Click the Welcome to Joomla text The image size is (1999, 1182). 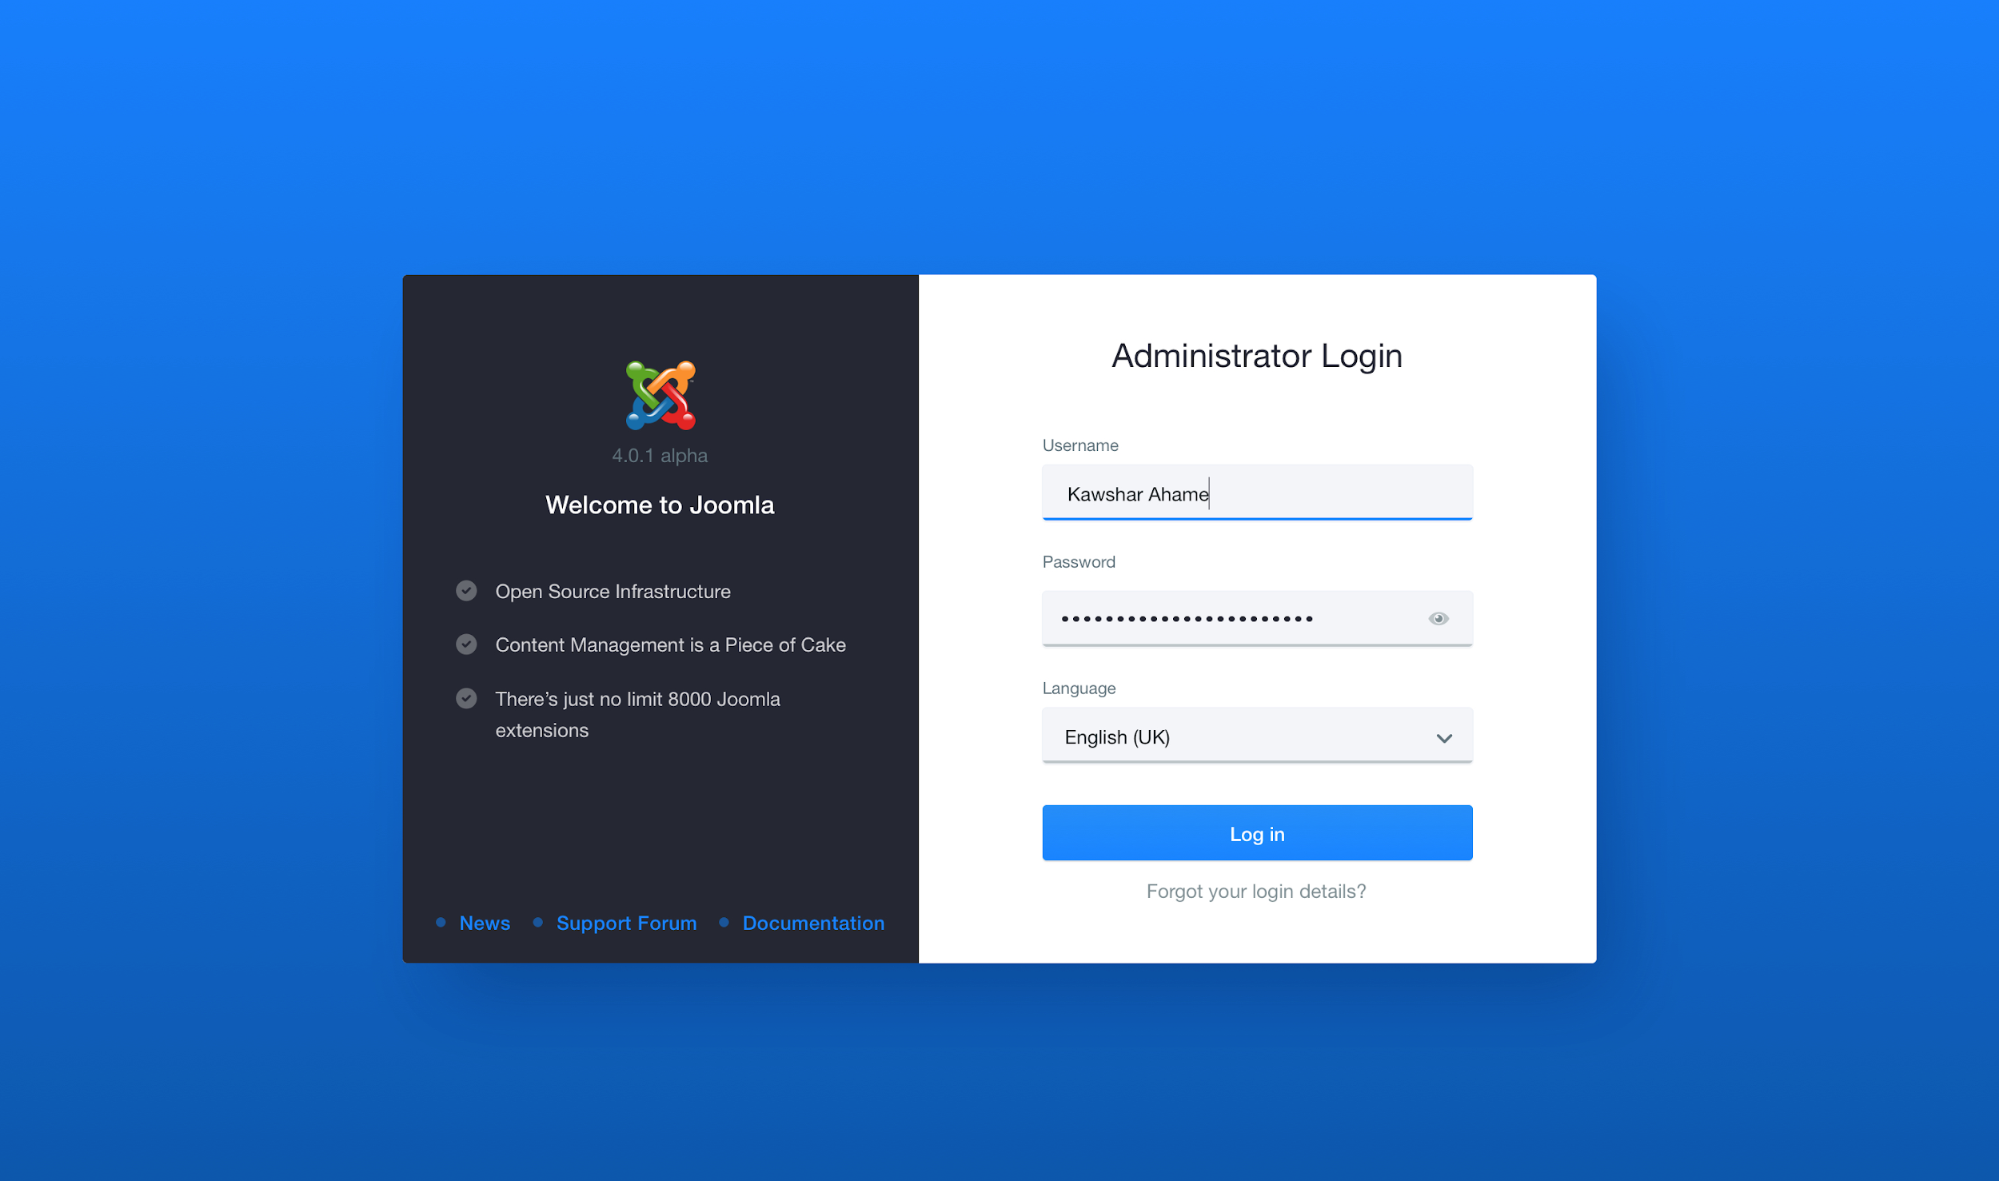pyautogui.click(x=660, y=505)
